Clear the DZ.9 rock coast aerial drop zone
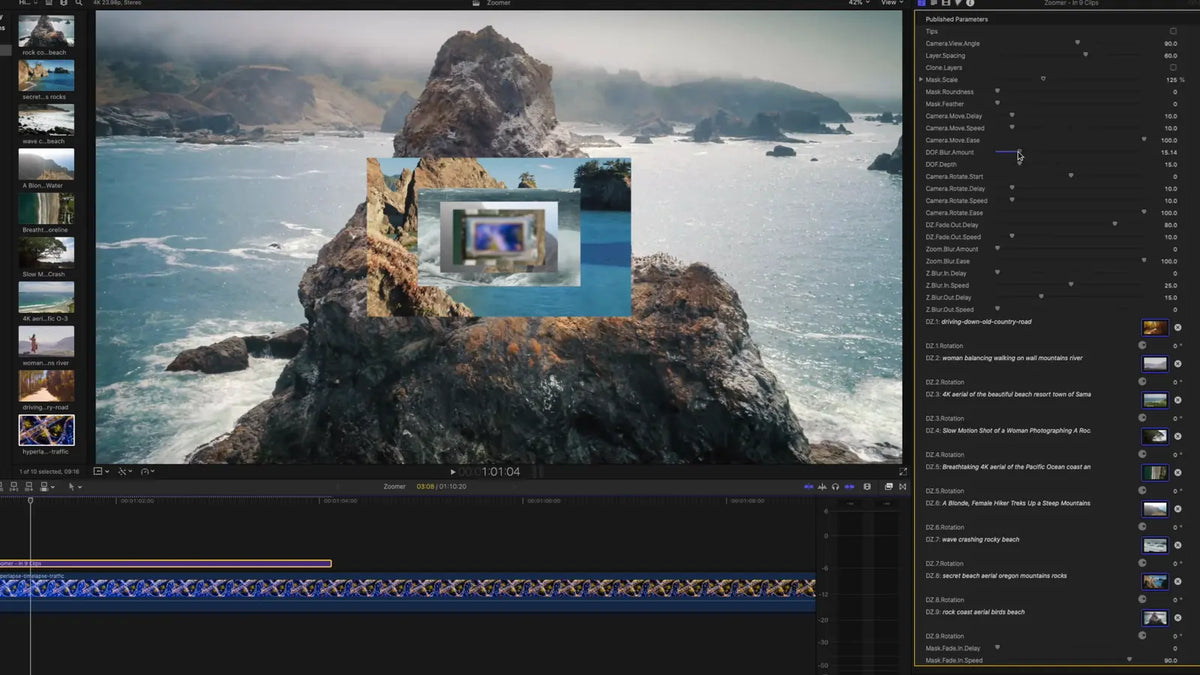The image size is (1200, 675). 1177,618
